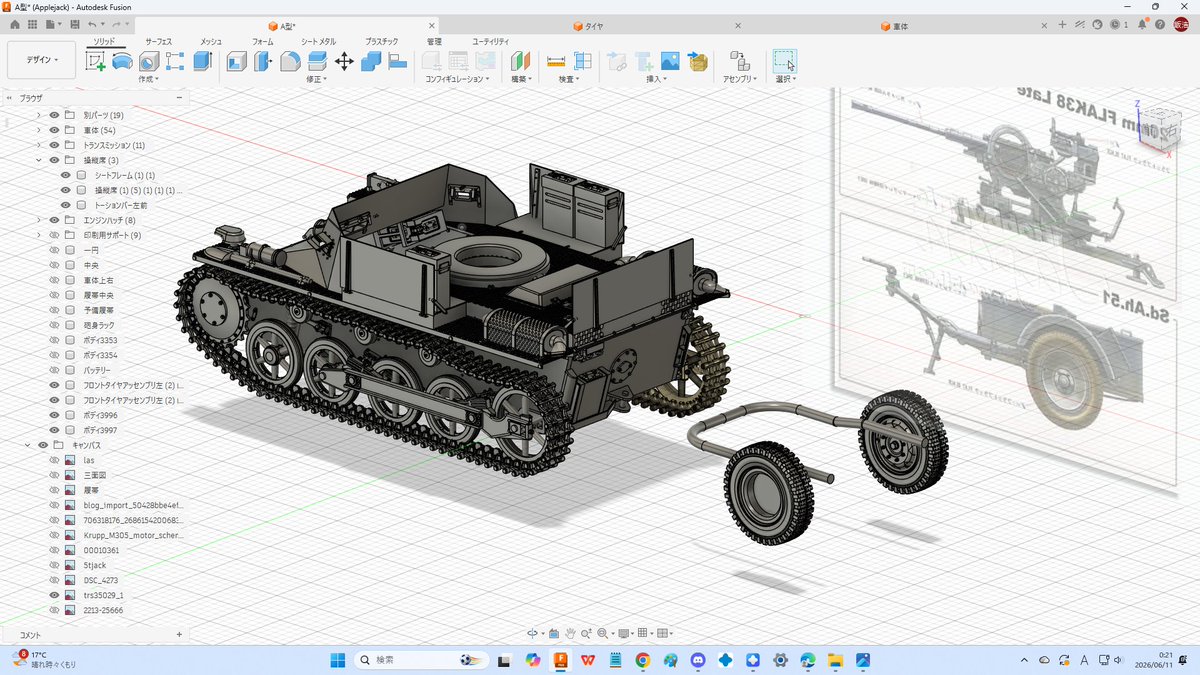This screenshot has width=1200, height=675.
Task: Open the デザイン workspace dropdown
Action: click(42, 60)
